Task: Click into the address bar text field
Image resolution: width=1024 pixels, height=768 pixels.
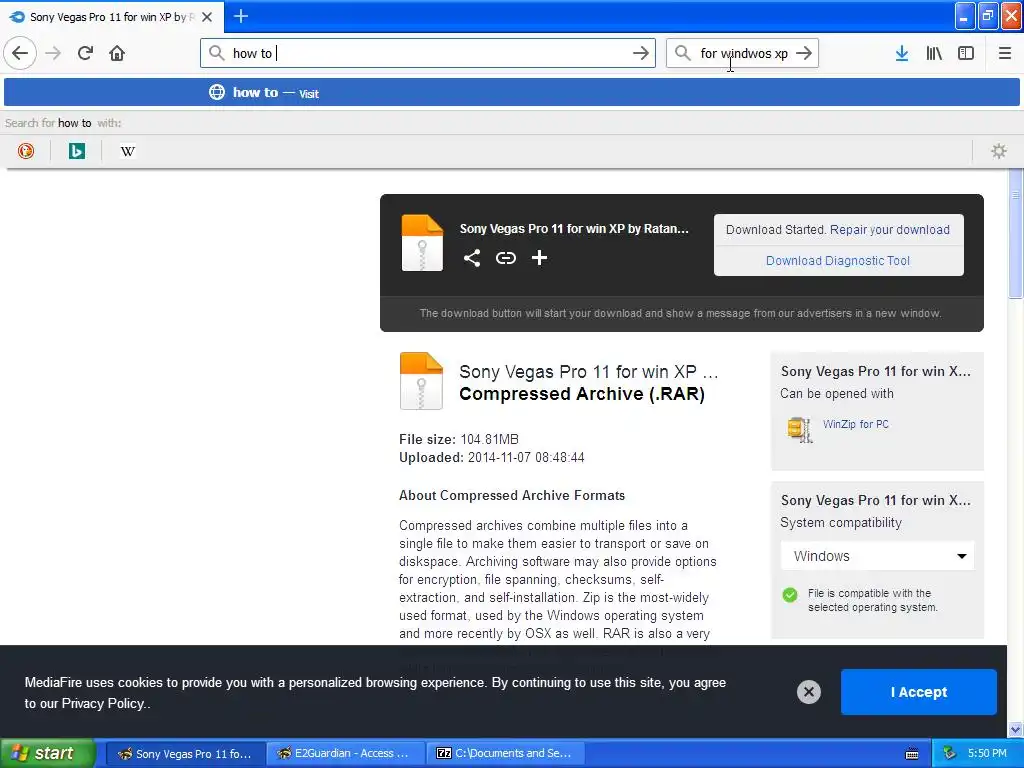Action: tap(428, 53)
